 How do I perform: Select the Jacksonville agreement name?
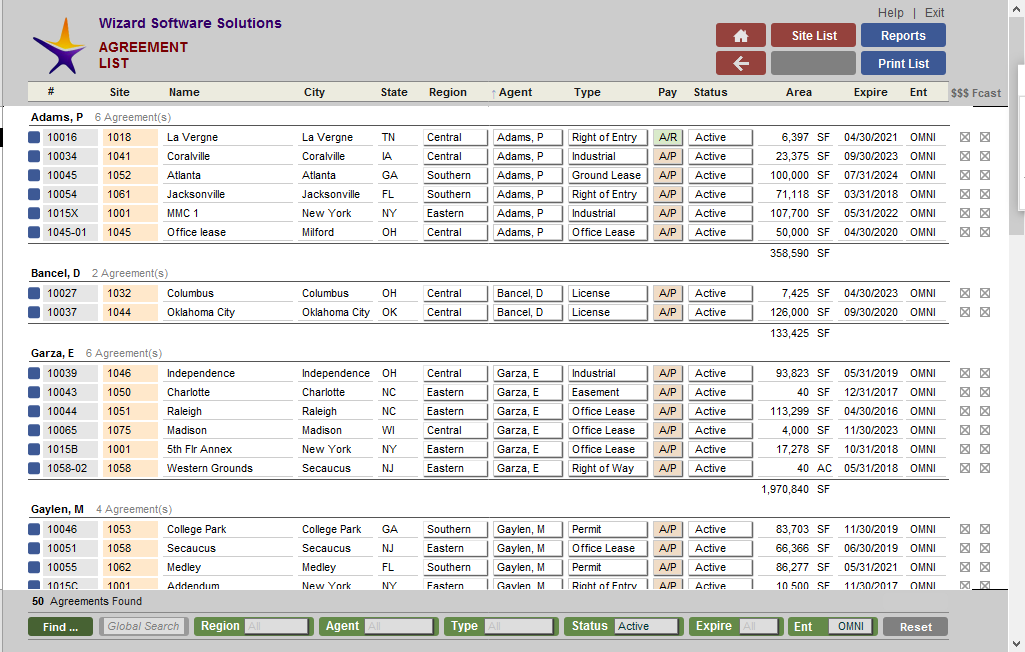[x=227, y=194]
